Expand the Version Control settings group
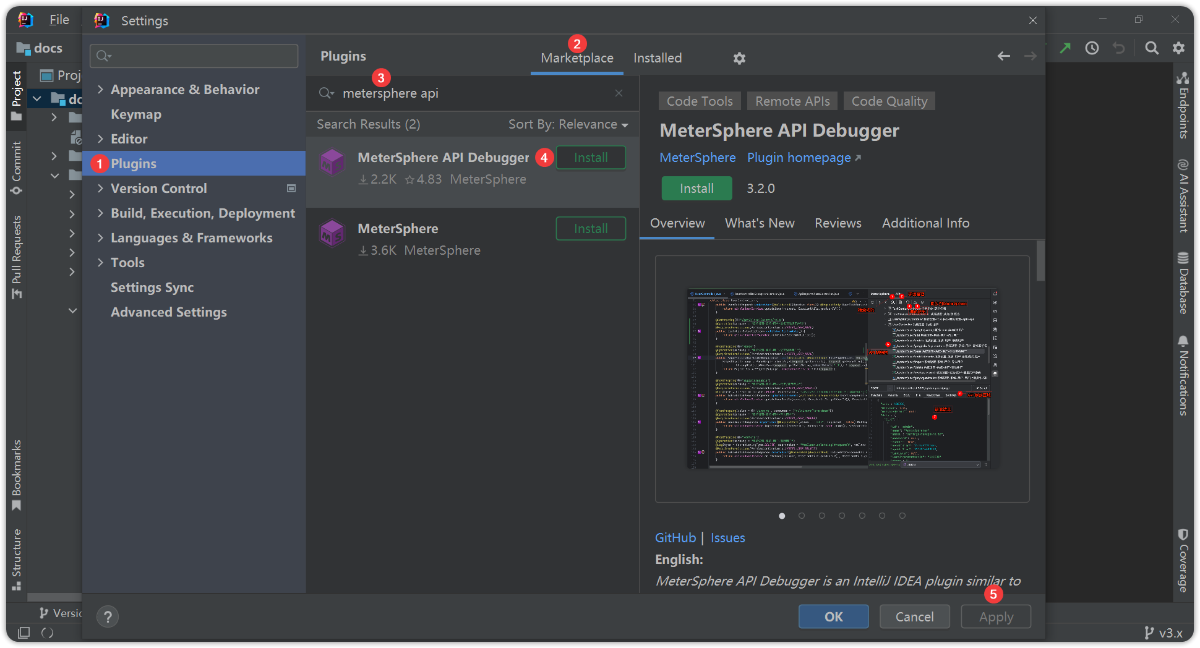This screenshot has width=1200, height=648. [x=100, y=188]
